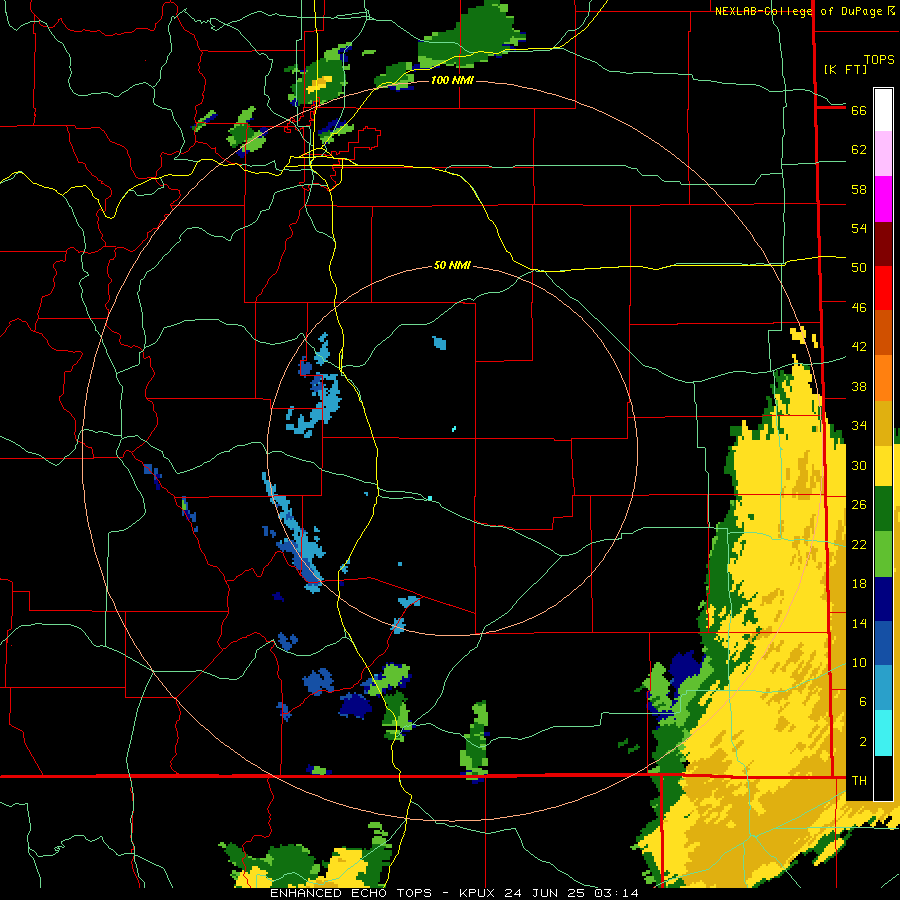Click the legend value 14
This screenshot has width=900, height=900.
point(859,623)
